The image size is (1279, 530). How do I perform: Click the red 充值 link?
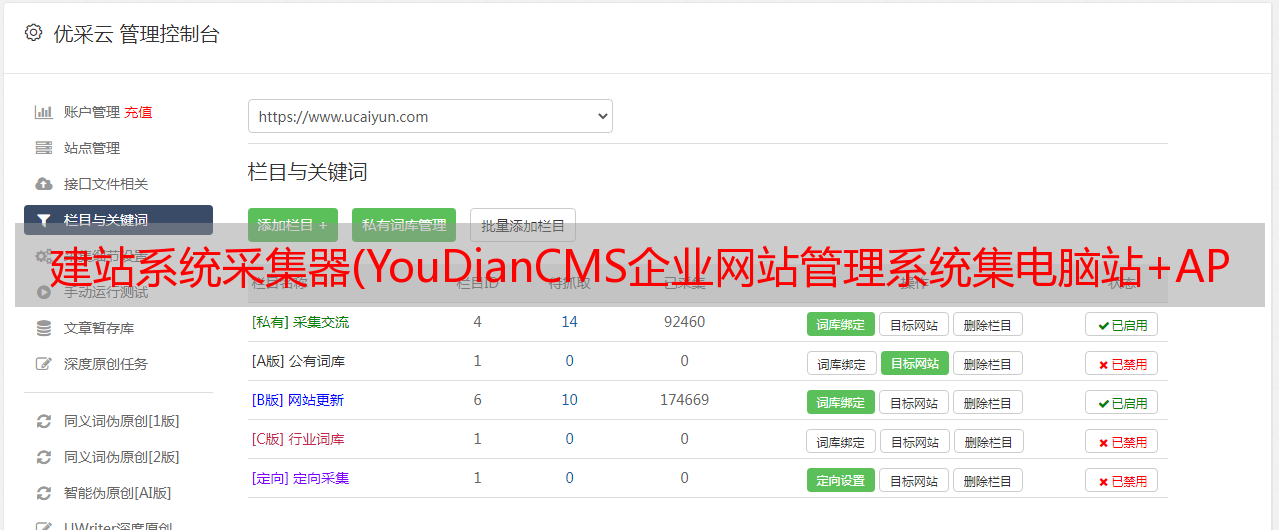tap(139, 112)
